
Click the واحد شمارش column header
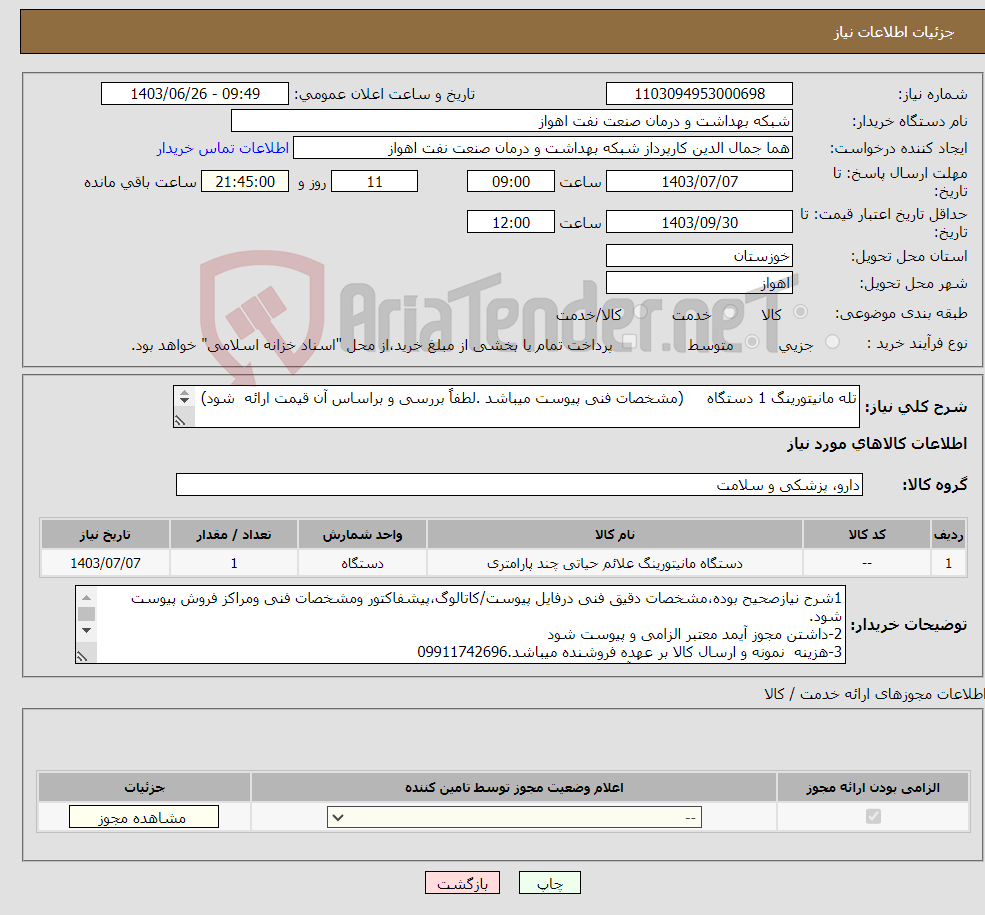362,534
